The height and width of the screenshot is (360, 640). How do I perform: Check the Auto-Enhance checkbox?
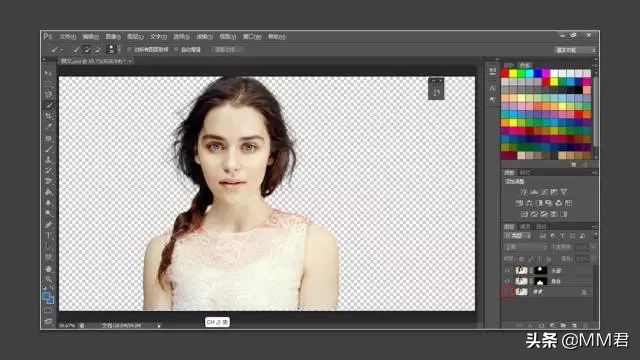point(176,50)
